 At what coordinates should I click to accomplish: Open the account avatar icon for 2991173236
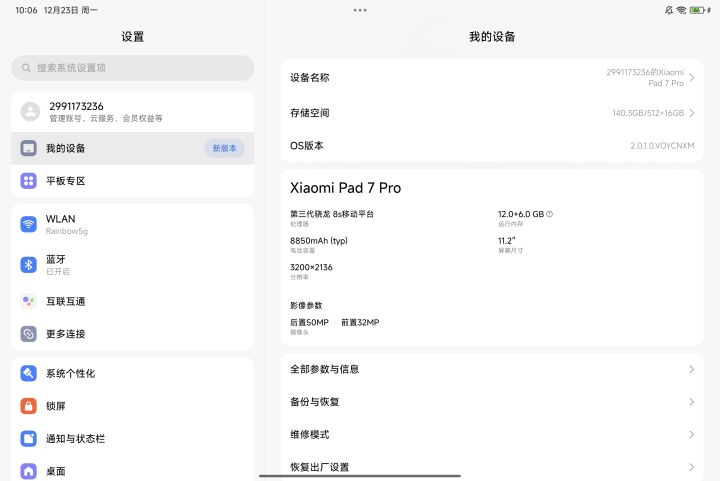pyautogui.click(x=30, y=112)
